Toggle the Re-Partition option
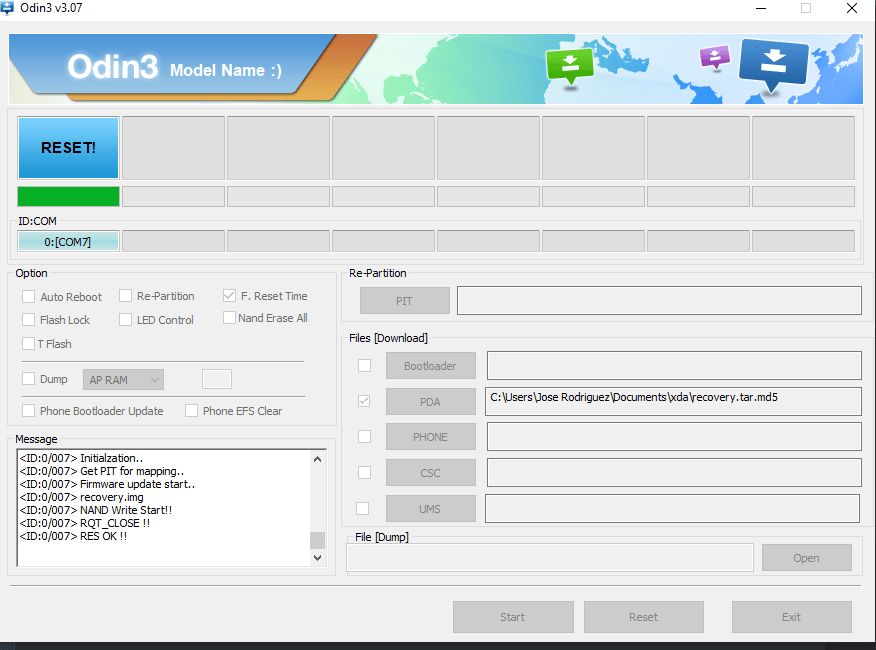 point(126,296)
